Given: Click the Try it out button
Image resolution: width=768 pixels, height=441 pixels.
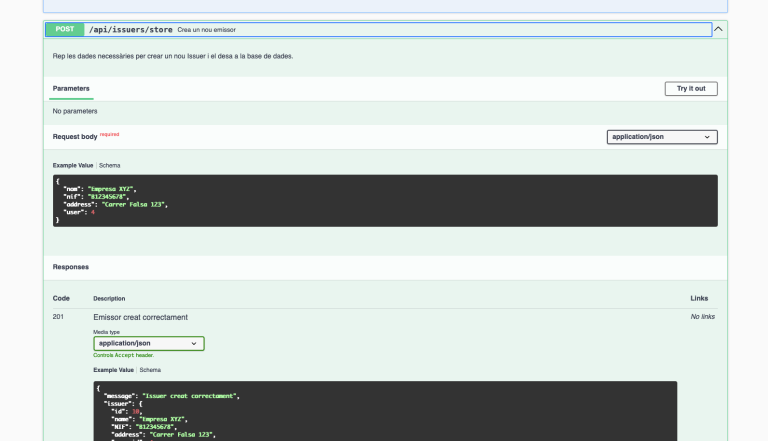Looking at the screenshot, I should (x=691, y=89).
